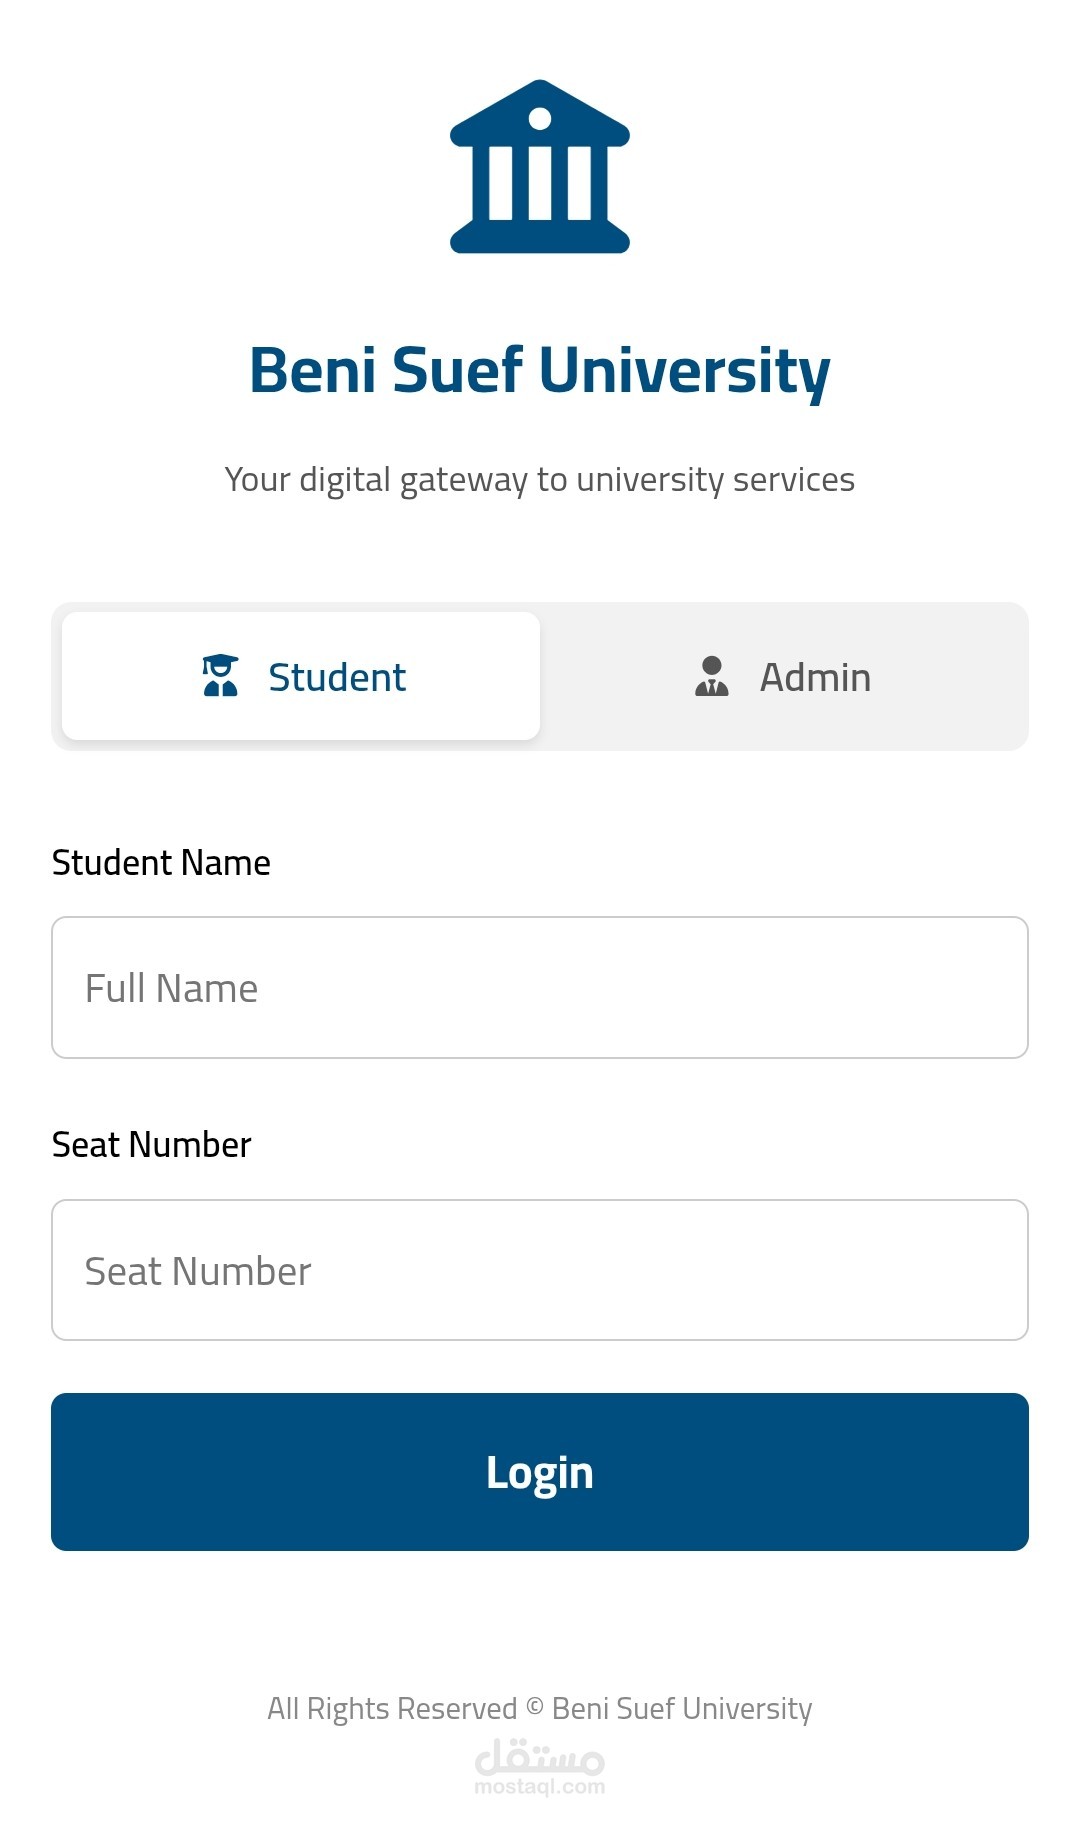Image resolution: width=1080 pixels, height=1835 pixels.
Task: Focus the Full Name input field
Action: point(540,987)
